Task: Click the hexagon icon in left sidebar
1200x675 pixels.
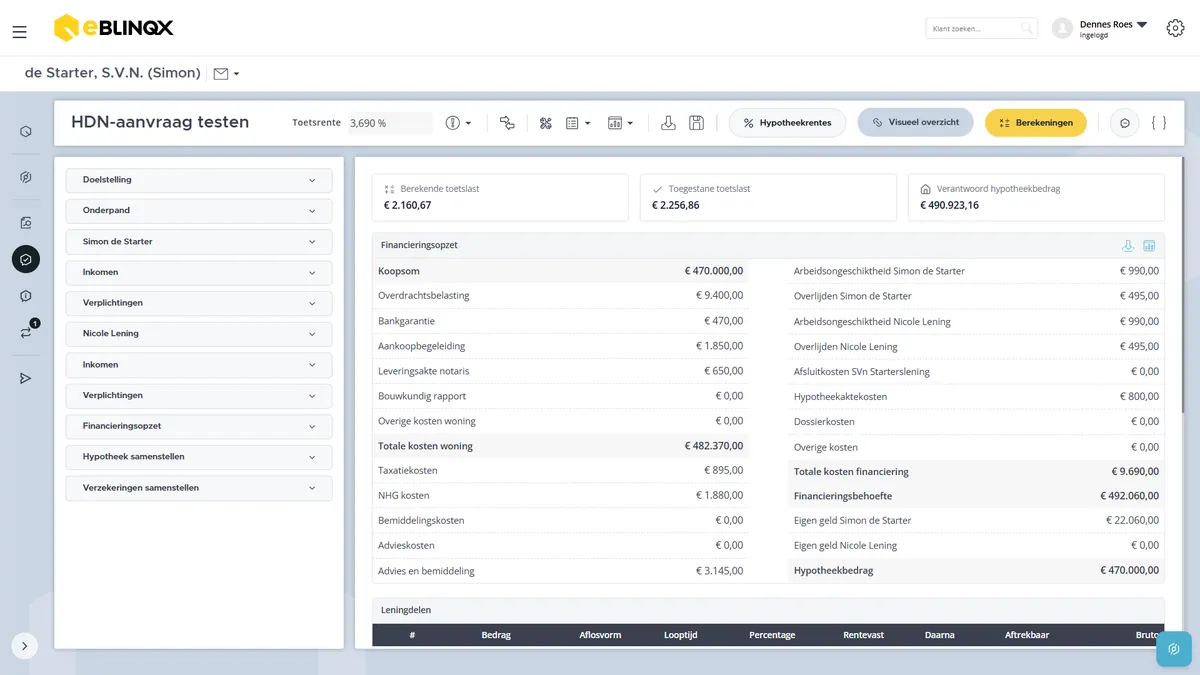Action: 26,132
